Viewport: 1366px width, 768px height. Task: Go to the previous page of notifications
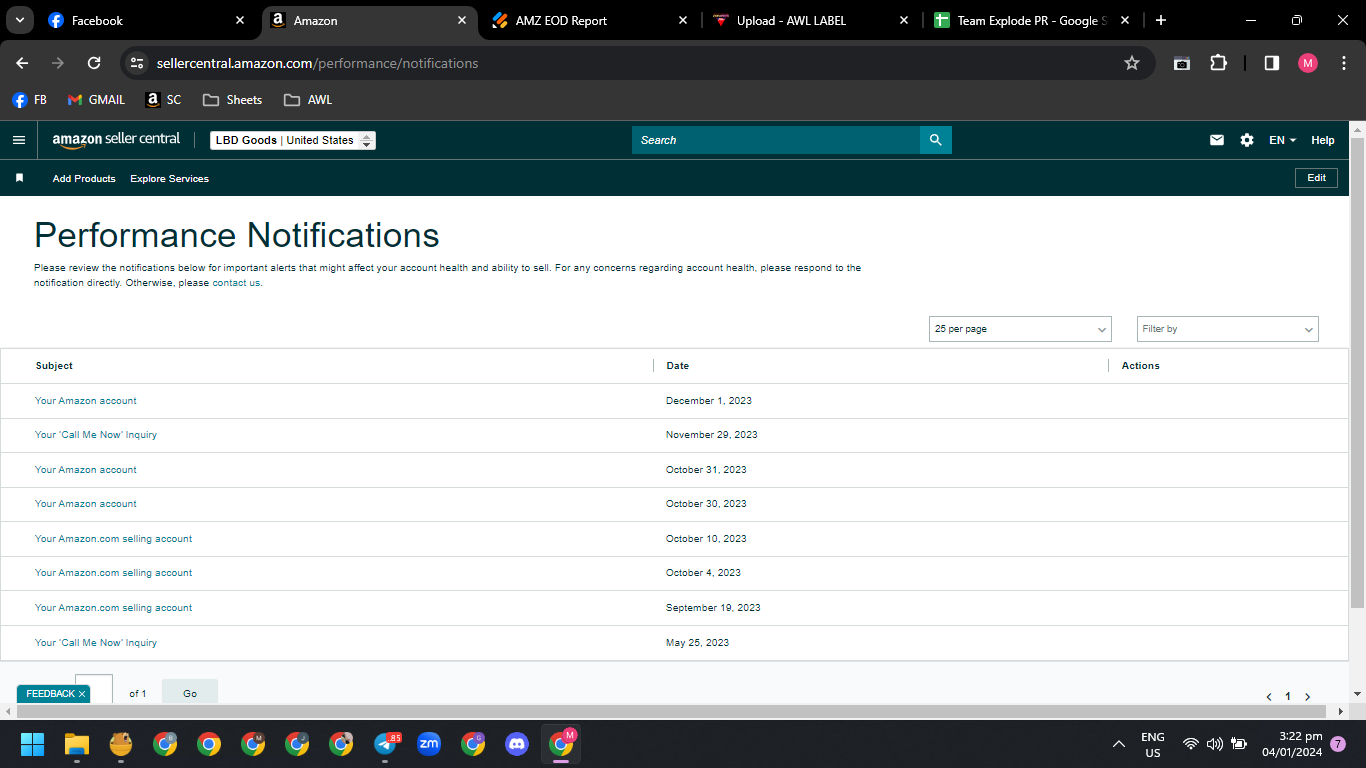[1269, 696]
